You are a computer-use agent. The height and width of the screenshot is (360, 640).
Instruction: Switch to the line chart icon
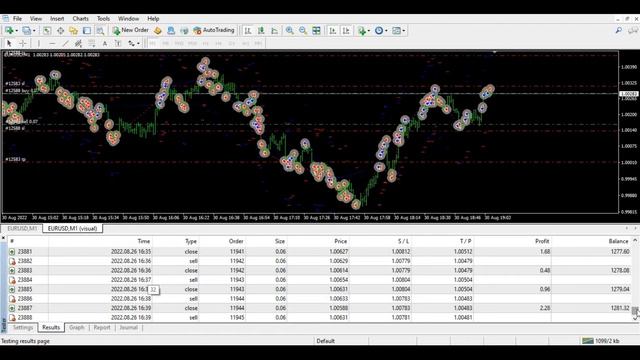click(x=275, y=31)
